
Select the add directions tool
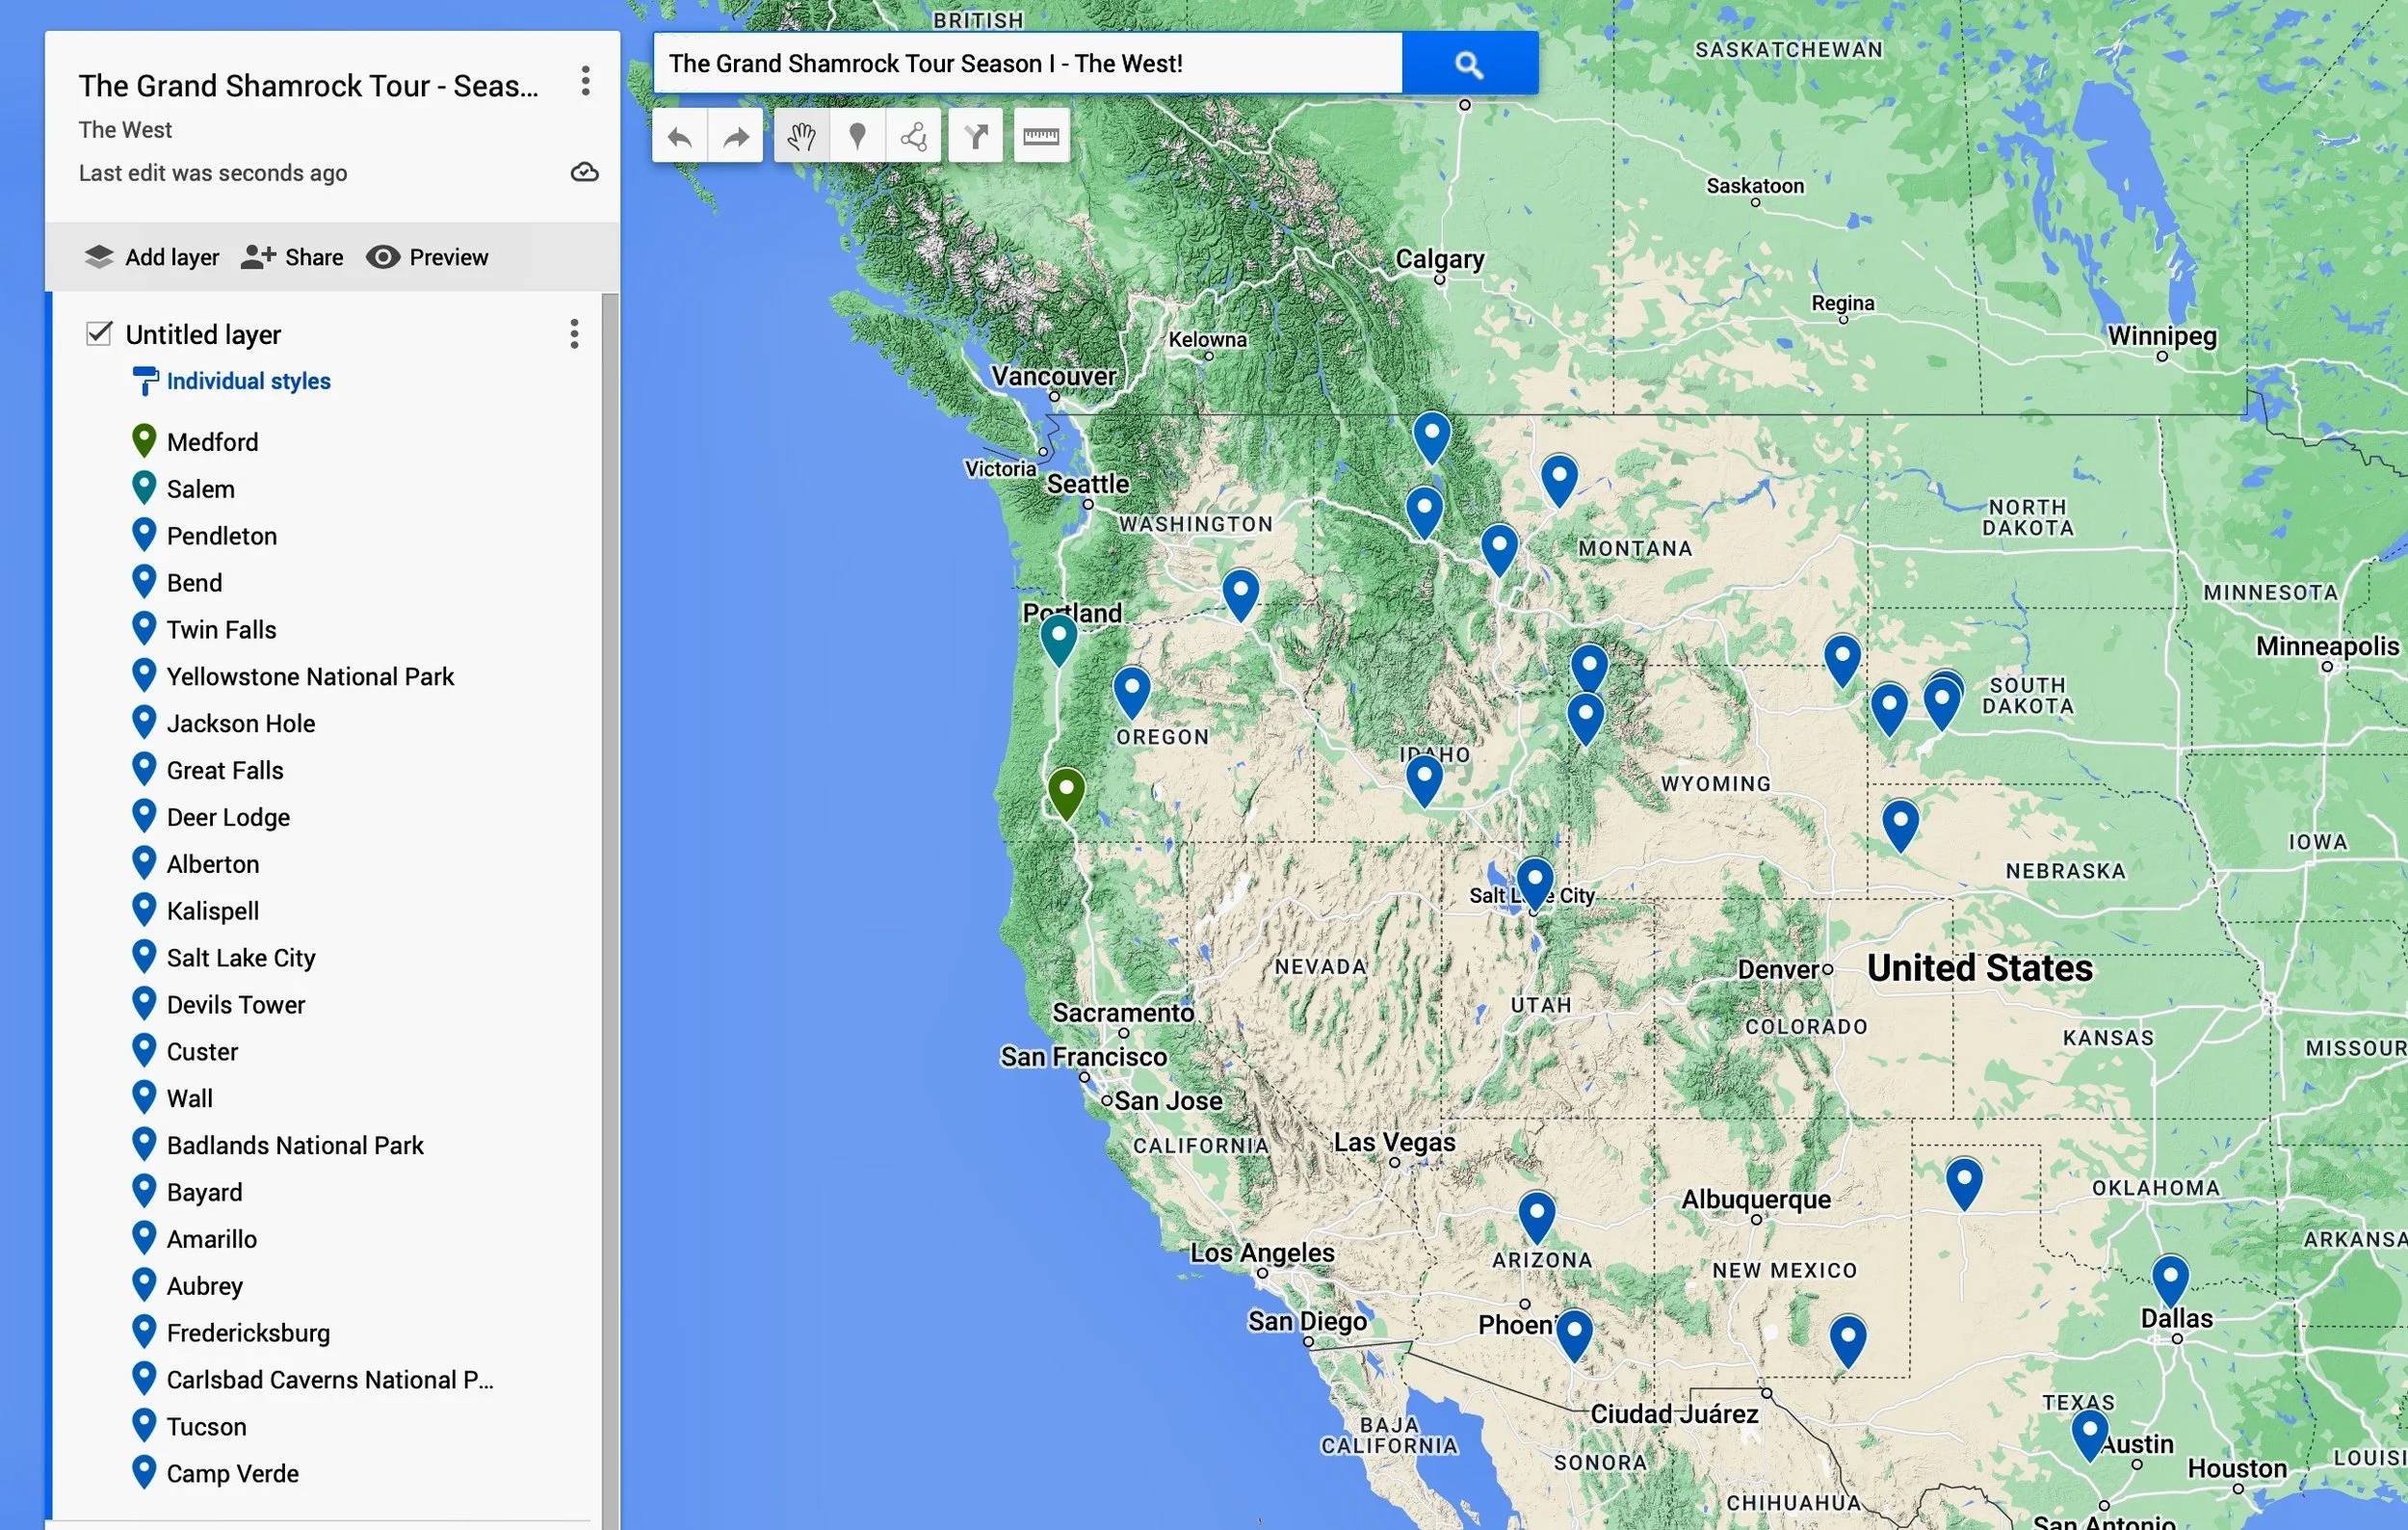click(976, 137)
